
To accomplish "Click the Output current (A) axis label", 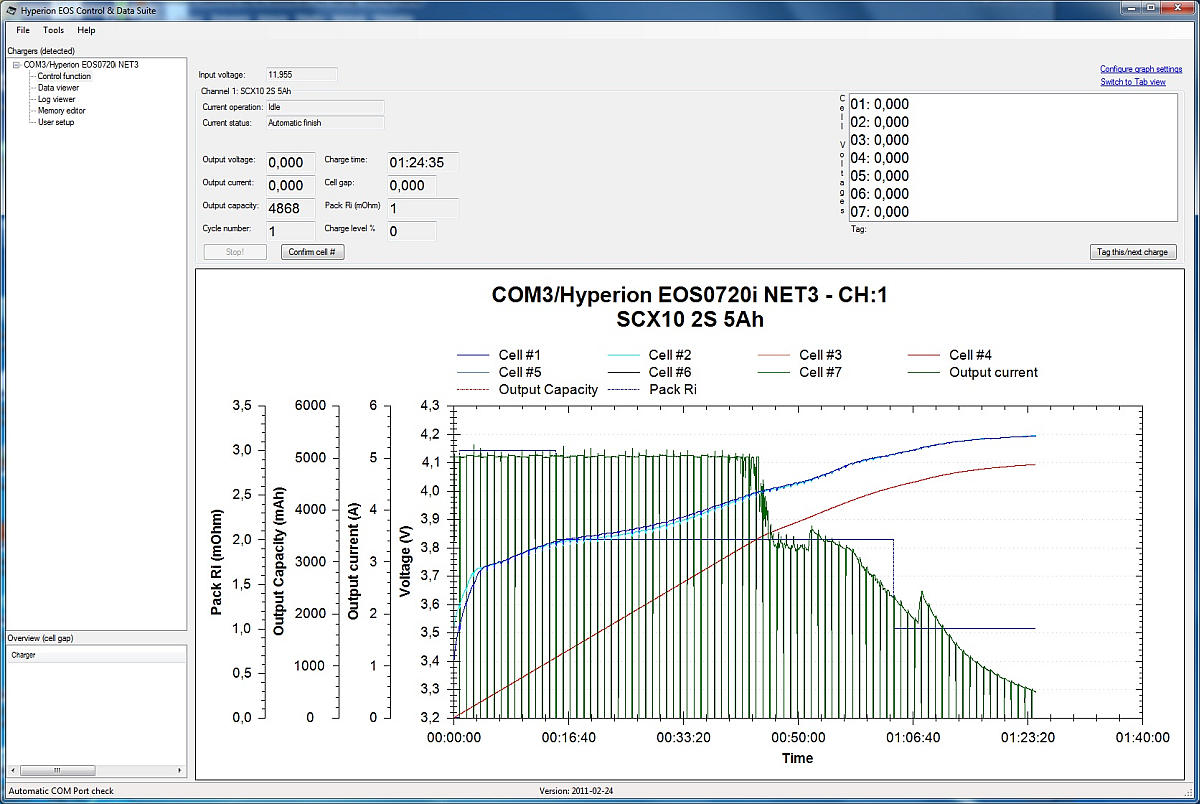I will click(353, 561).
